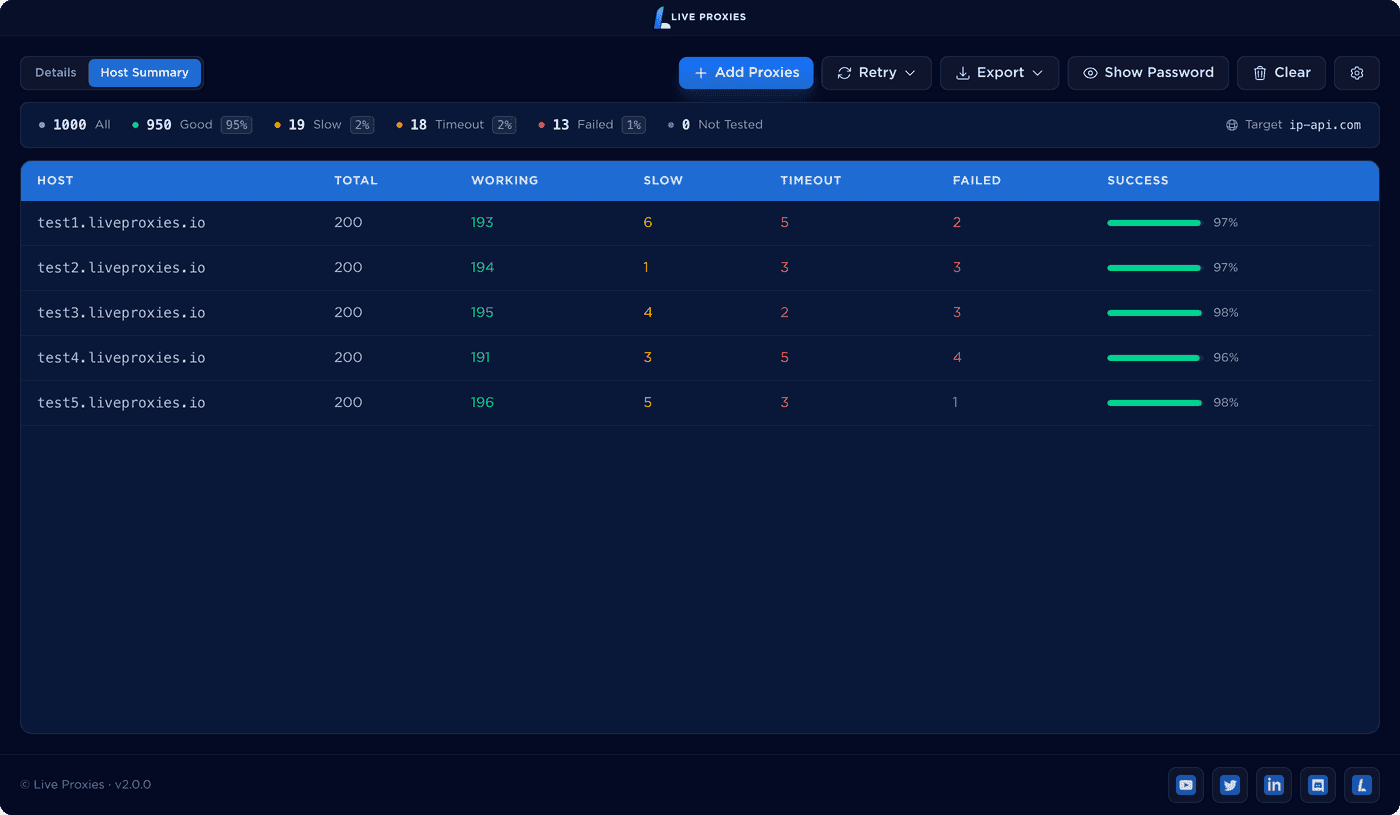1400x815 pixels.
Task: Click working count 193
Action: [x=482, y=223]
